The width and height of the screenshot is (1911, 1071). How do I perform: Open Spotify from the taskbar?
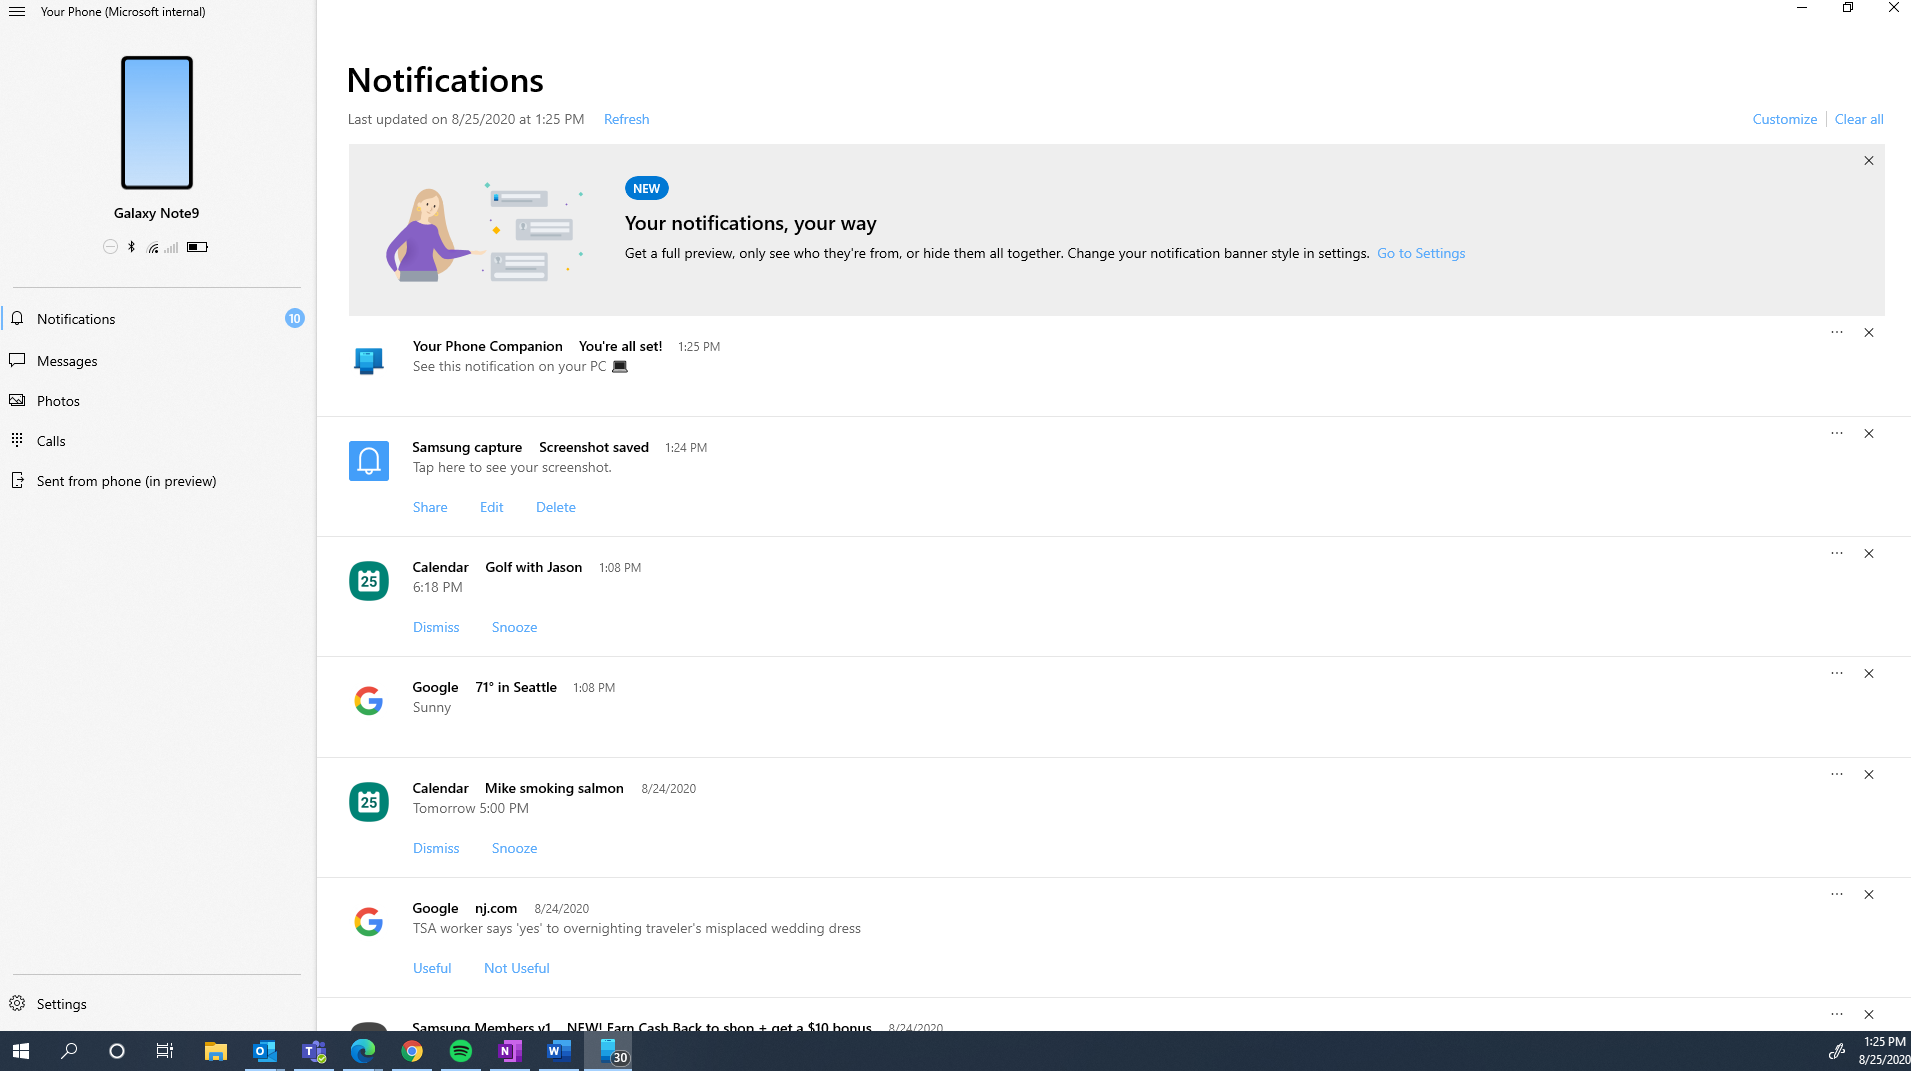[x=461, y=1051]
